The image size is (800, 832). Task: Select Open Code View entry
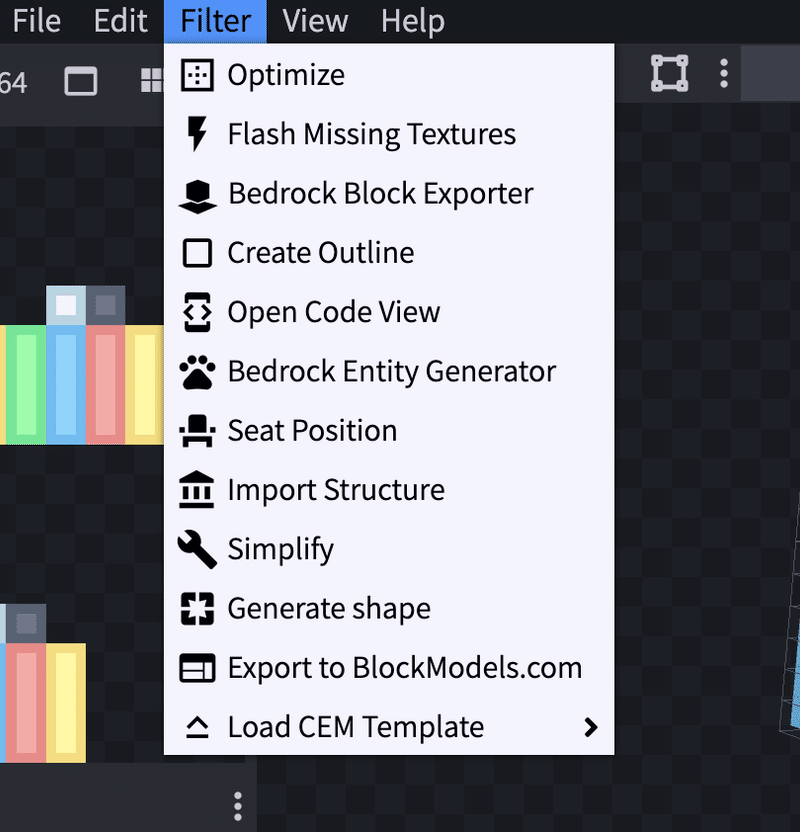tap(389, 312)
